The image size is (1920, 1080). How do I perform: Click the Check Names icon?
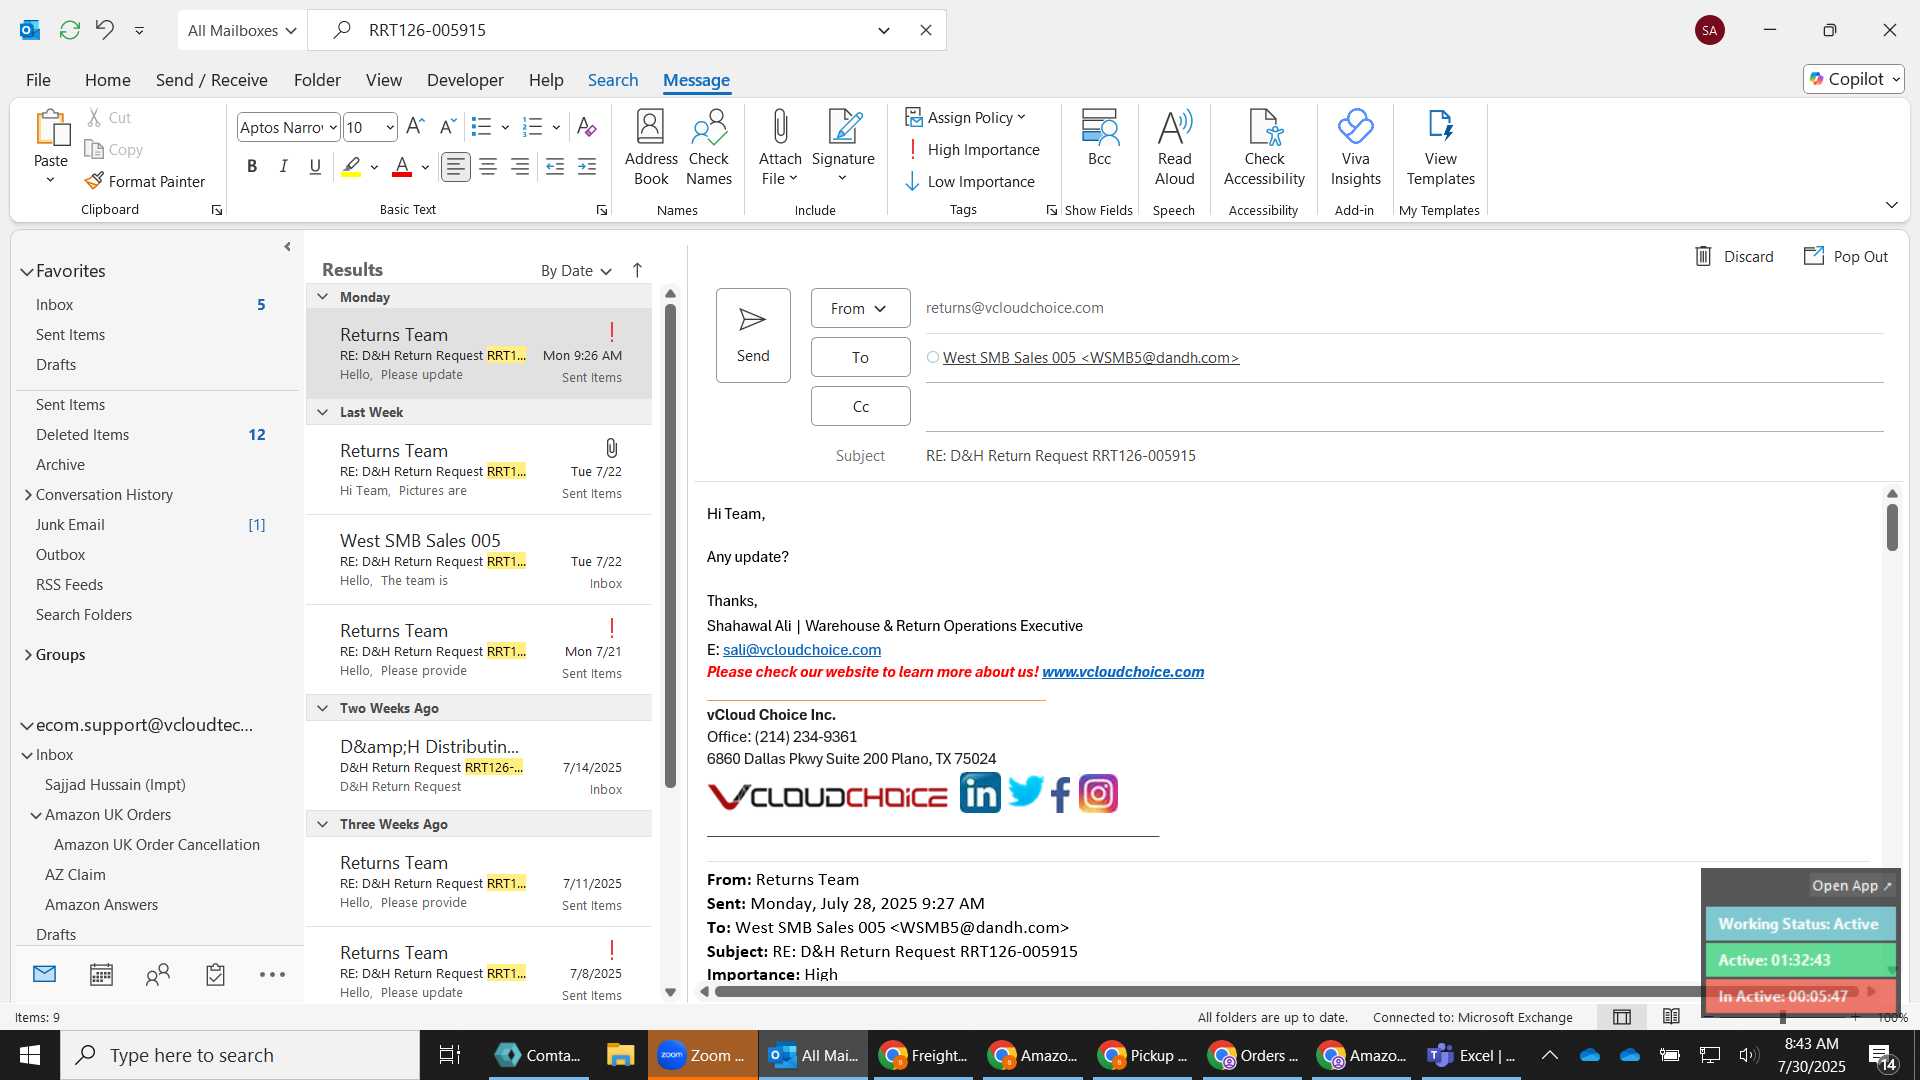(x=709, y=147)
